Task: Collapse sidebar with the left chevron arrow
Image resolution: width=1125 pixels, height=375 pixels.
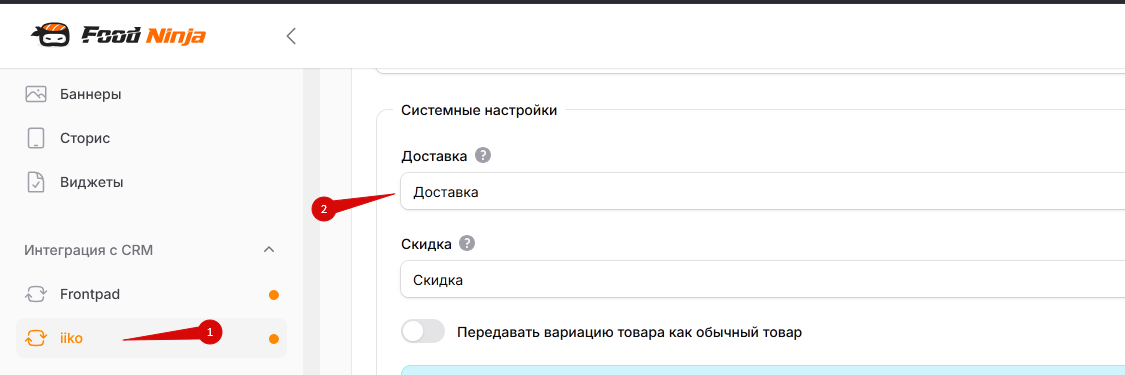Action: coord(291,36)
